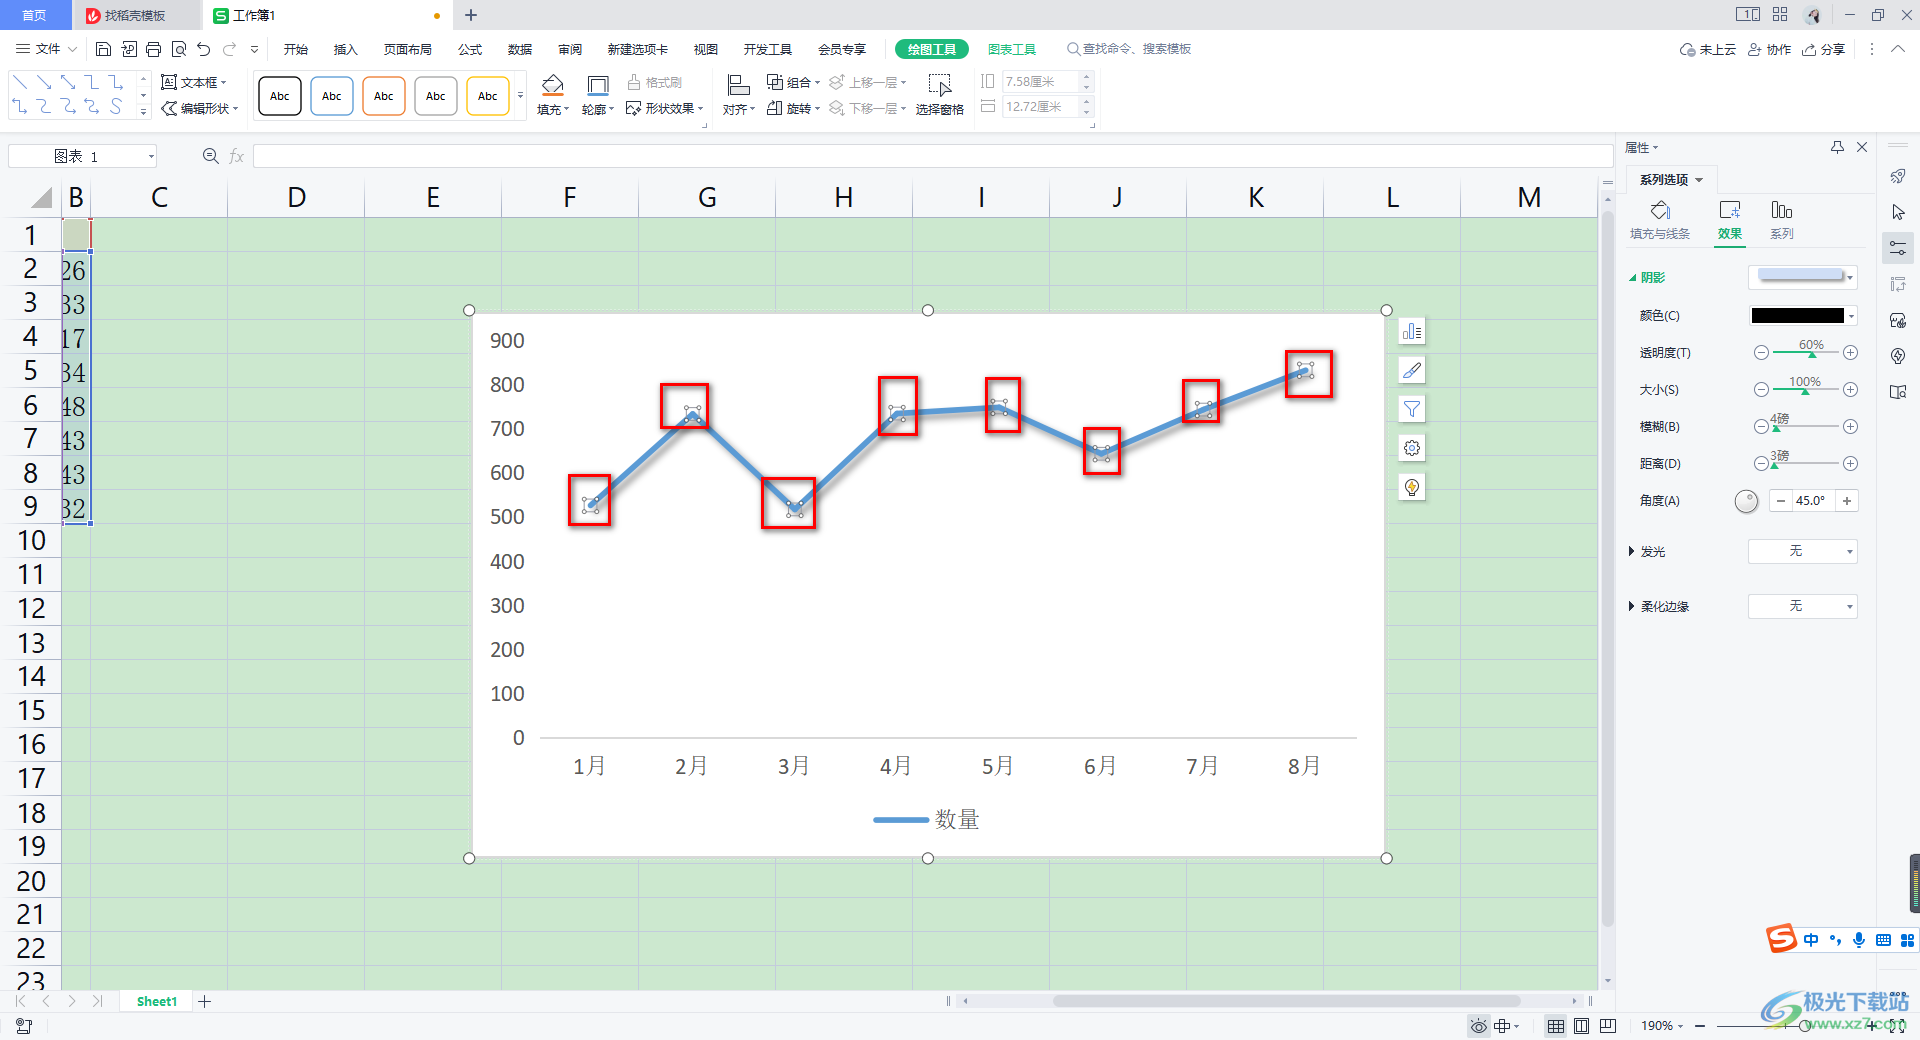Viewport: 1920px width, 1040px height.
Task: Click the chart style brush button
Action: pos(1411,370)
